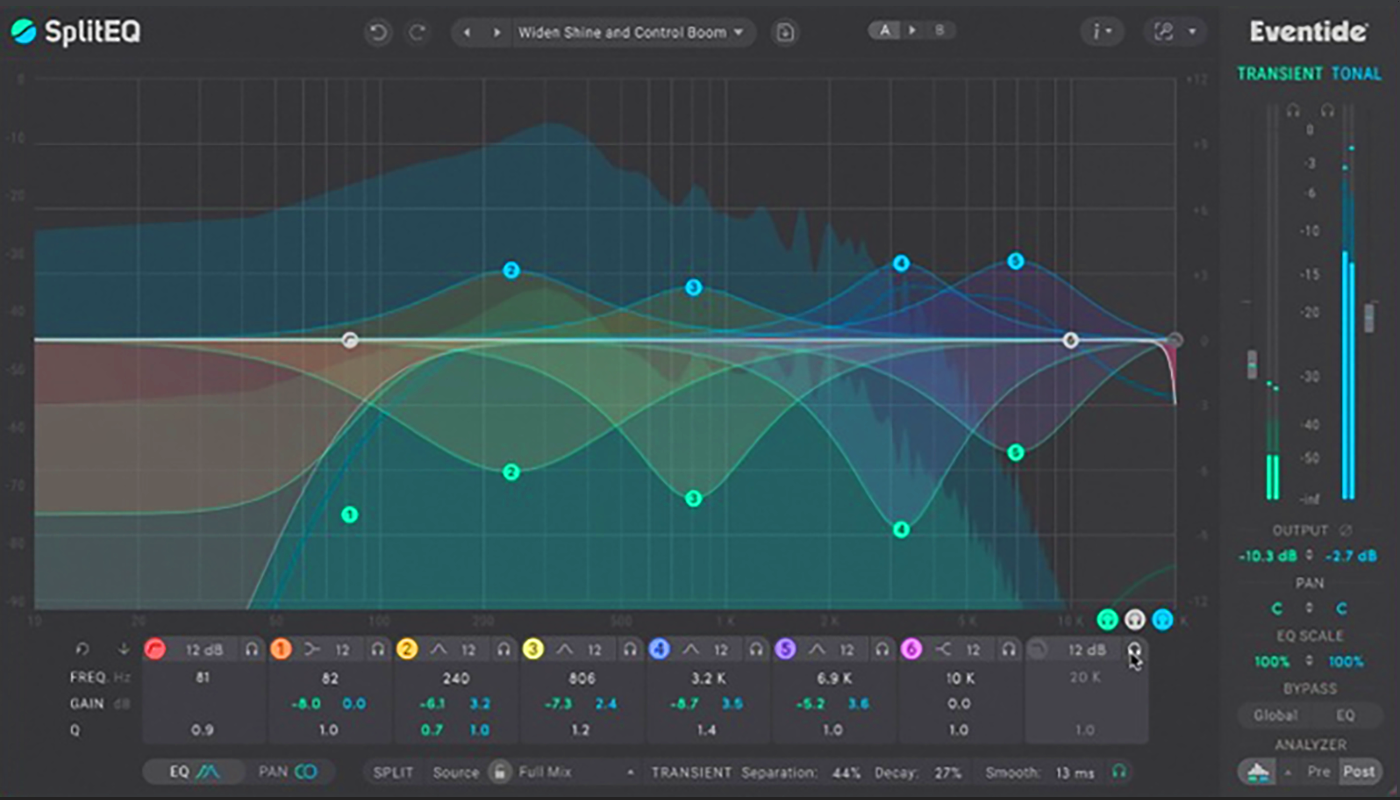Open band 2 peak shape selector

pos(438,650)
